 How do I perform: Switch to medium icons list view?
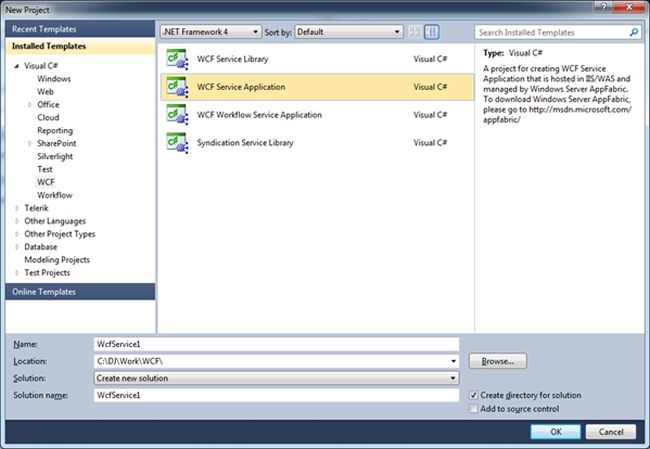tap(432, 32)
